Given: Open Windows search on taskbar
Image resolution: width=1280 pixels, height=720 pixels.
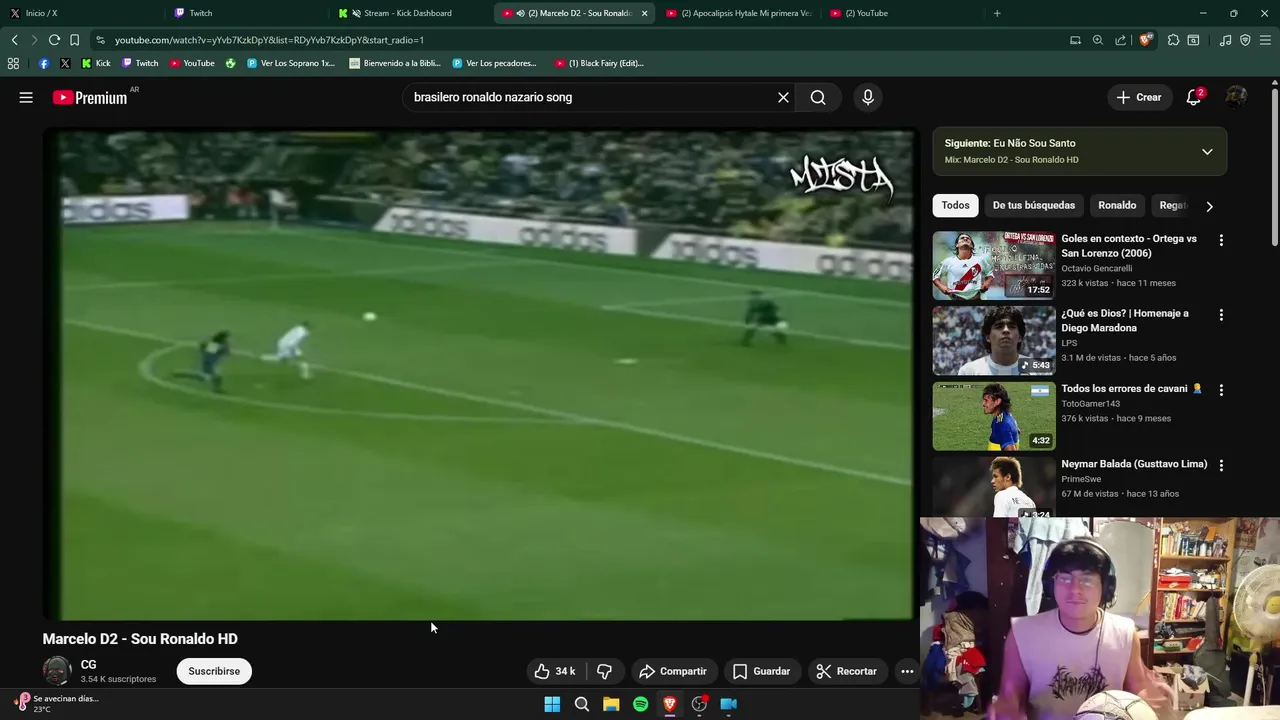Looking at the screenshot, I should (x=581, y=704).
